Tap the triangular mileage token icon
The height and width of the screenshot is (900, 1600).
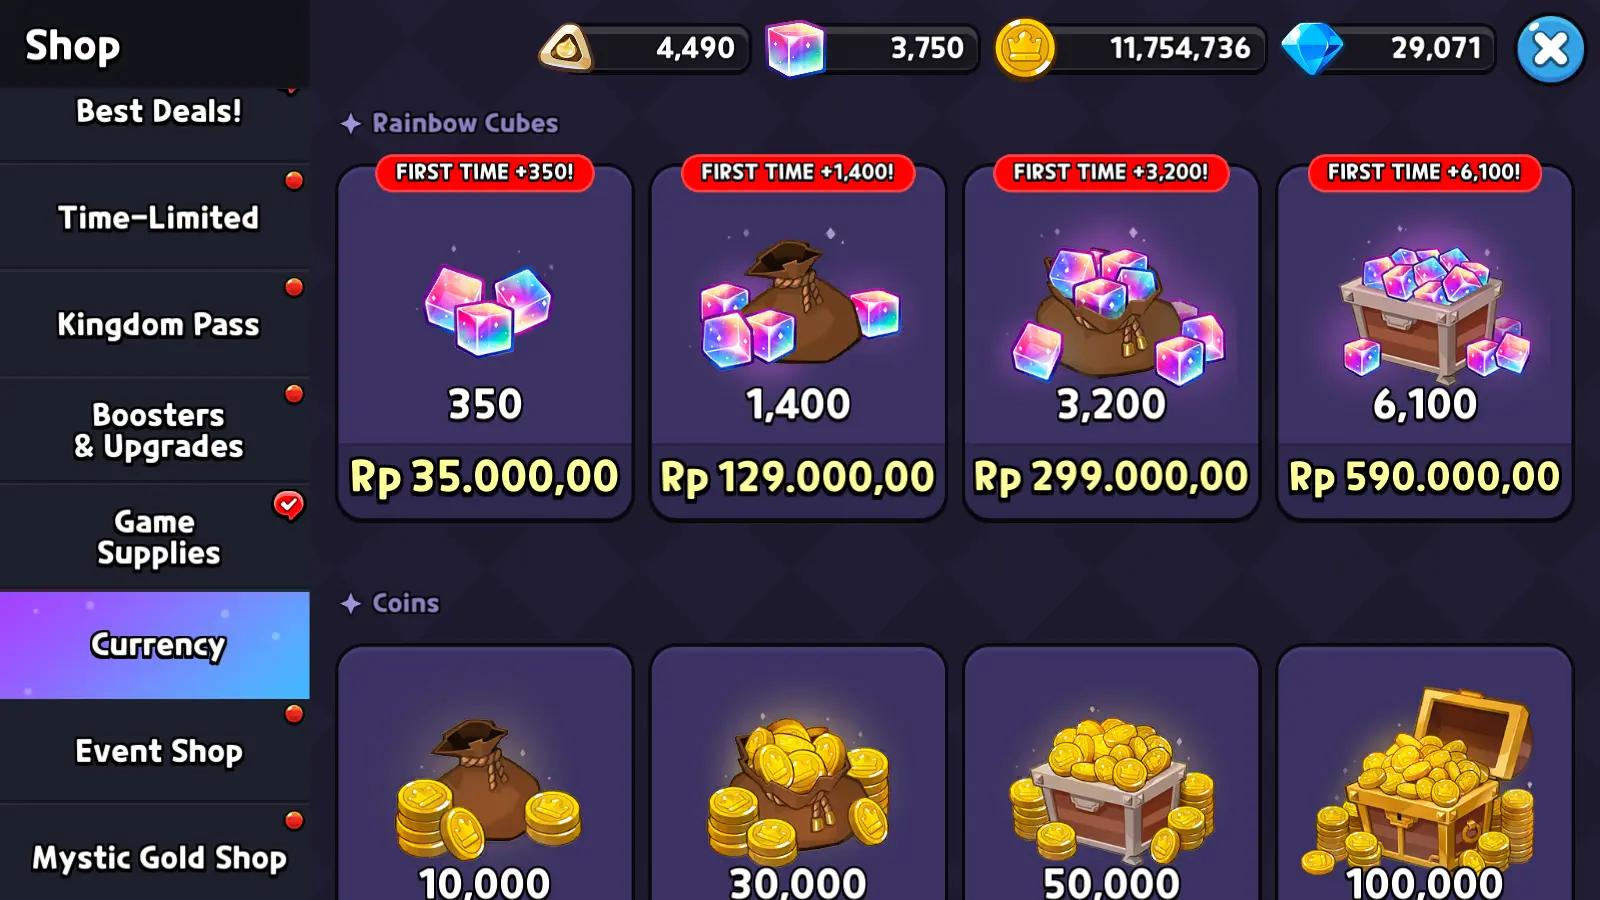tap(566, 48)
